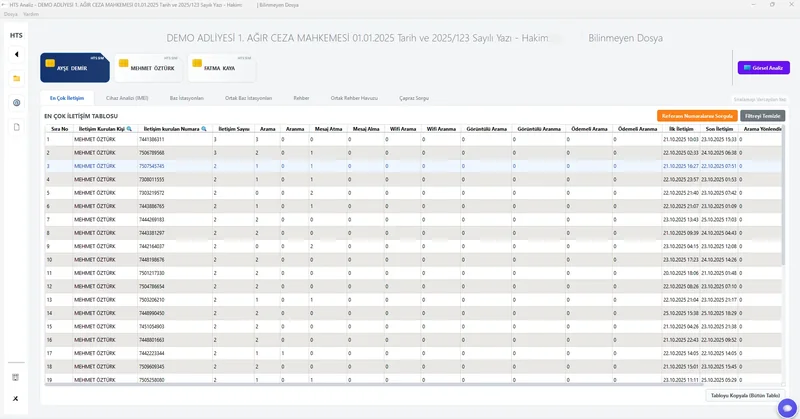Switch to the Cihaz Analizi (IMEI) tab
The width and height of the screenshot is (800, 419).
[x=127, y=98]
